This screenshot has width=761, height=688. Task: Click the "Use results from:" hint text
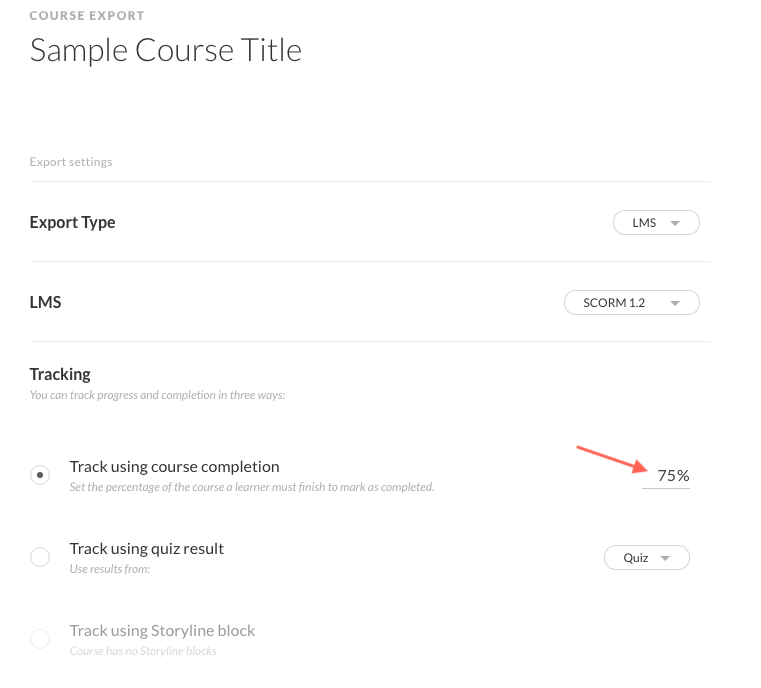pos(109,569)
